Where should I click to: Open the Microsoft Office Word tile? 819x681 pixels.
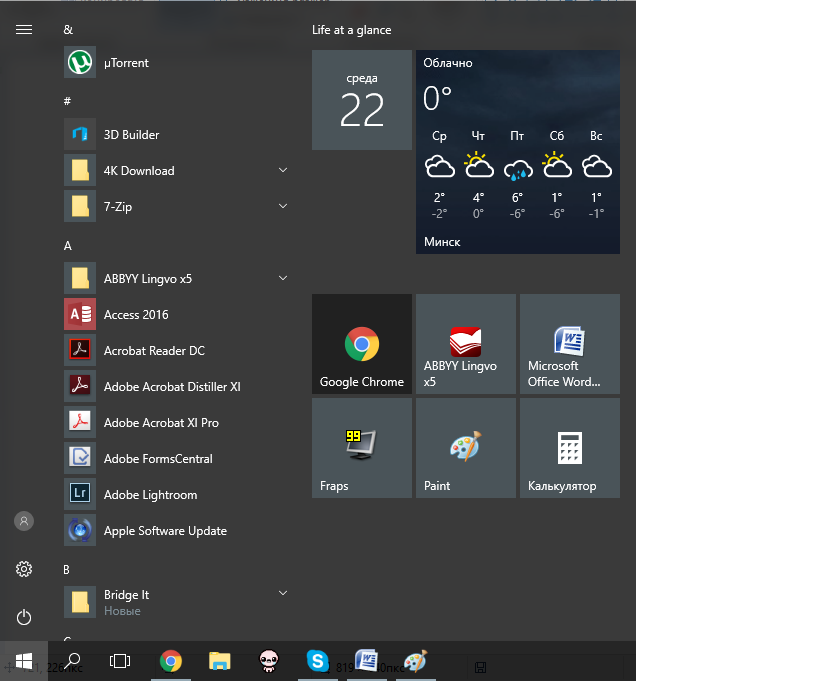(x=570, y=344)
